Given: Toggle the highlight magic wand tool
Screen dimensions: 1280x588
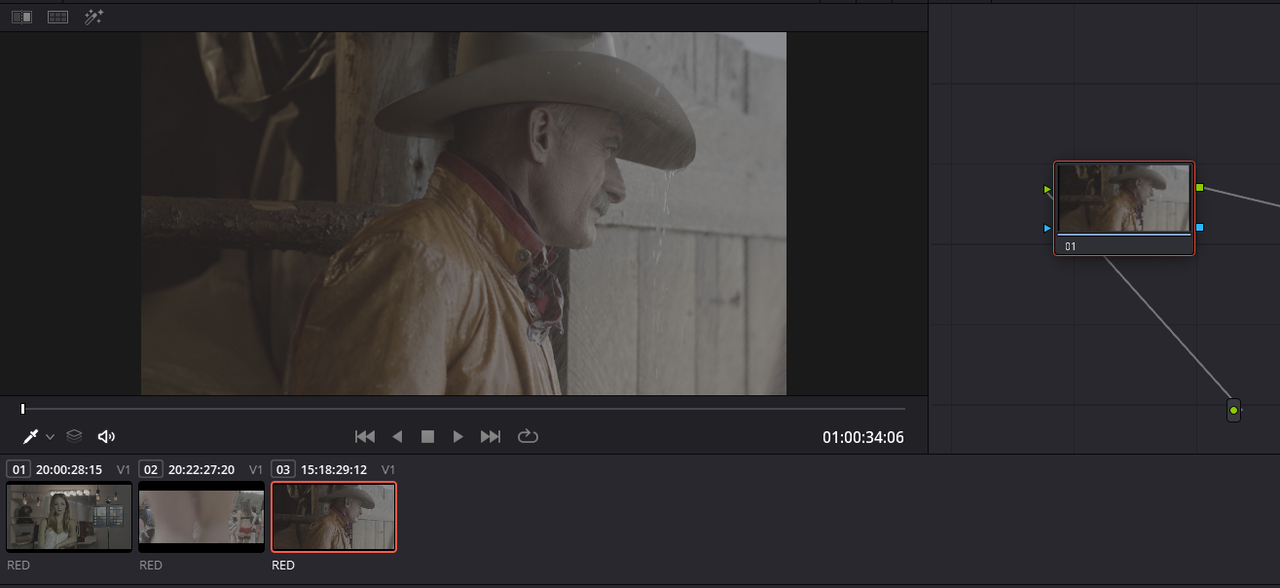Looking at the screenshot, I should pos(94,17).
